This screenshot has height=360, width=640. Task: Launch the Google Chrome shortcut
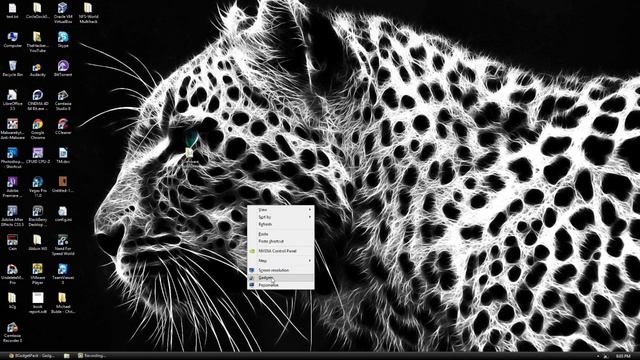38,129
